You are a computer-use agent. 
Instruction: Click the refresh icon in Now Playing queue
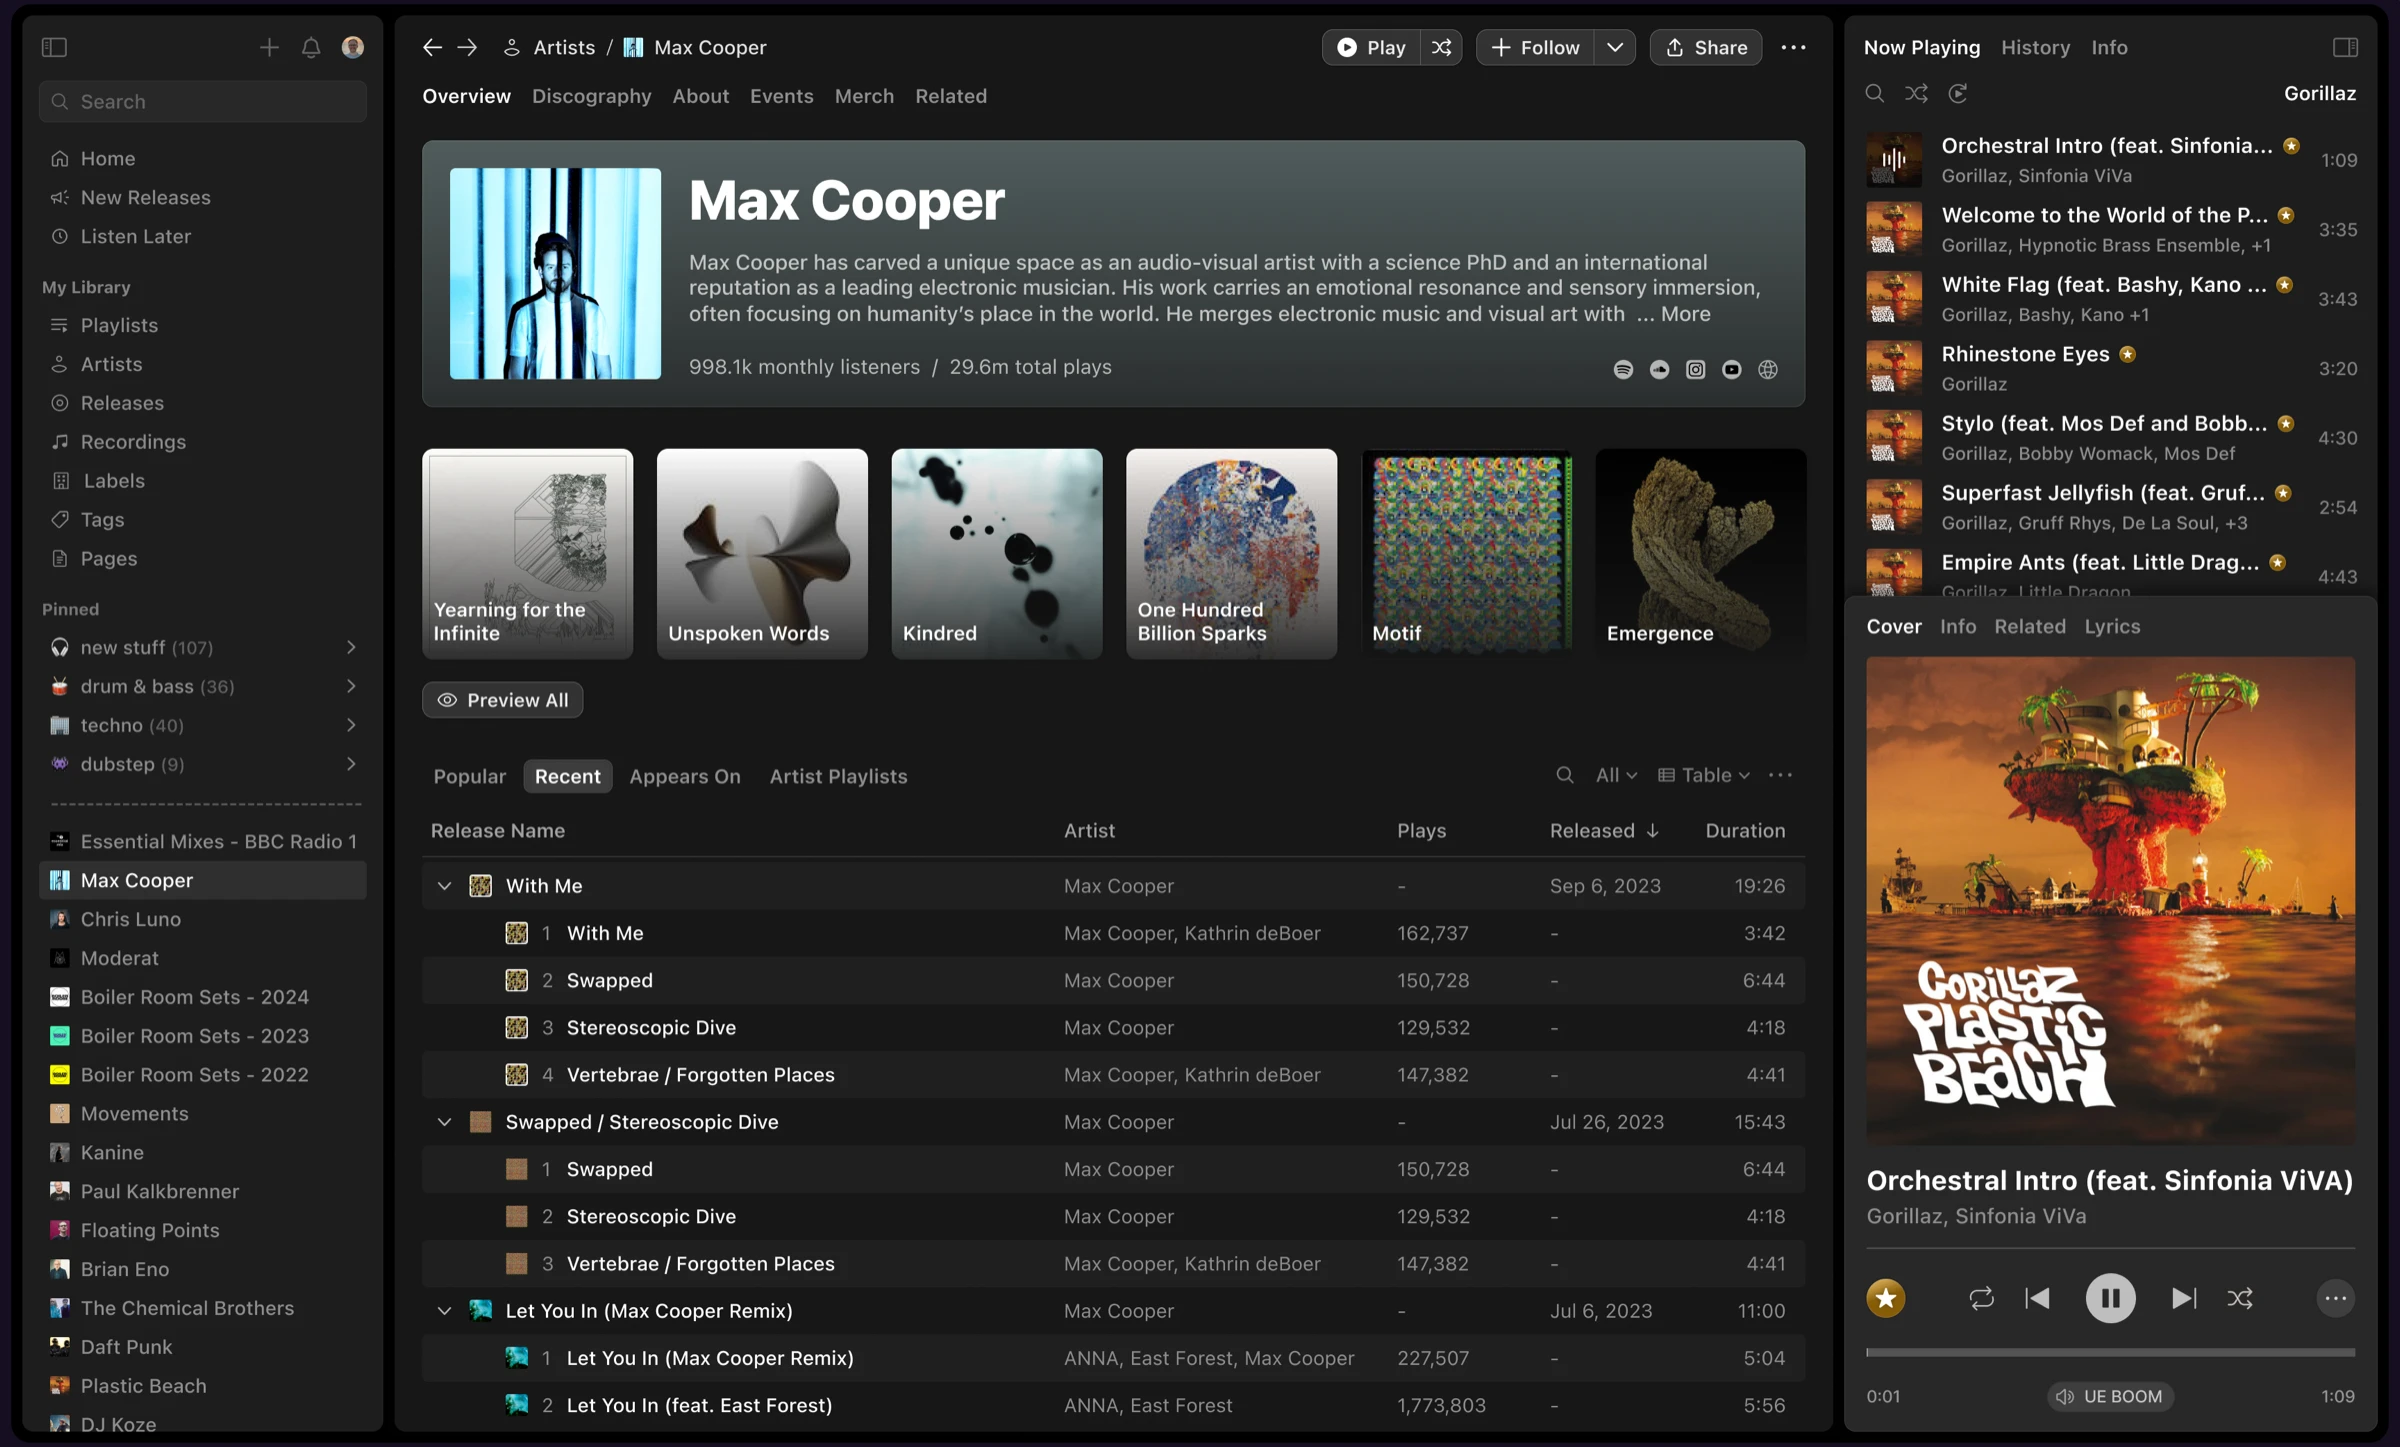click(1958, 93)
